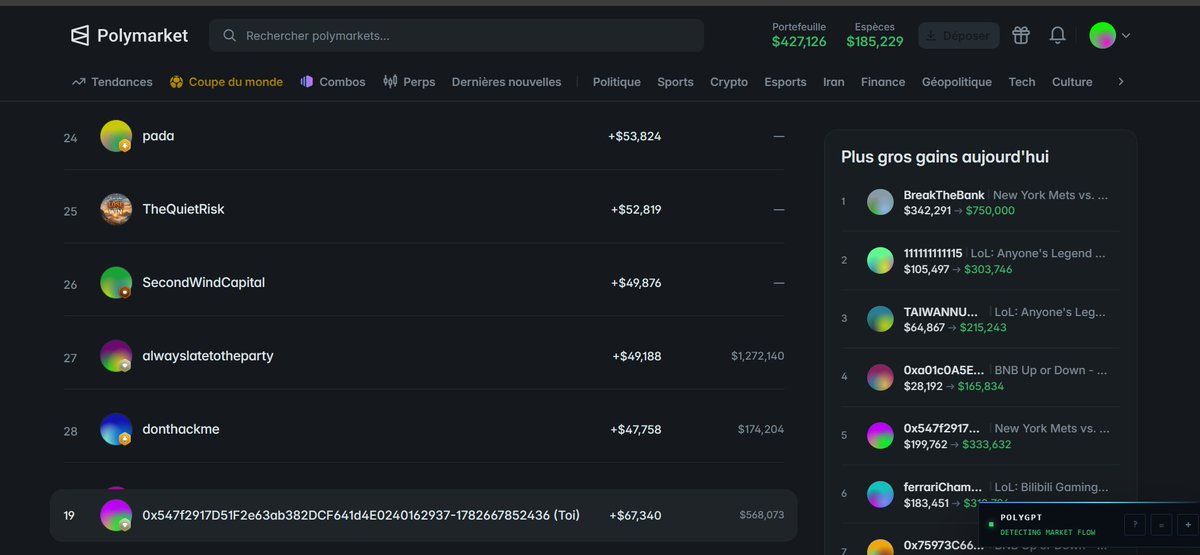Open 111111111115 LoL win entry

click(x=980, y=260)
